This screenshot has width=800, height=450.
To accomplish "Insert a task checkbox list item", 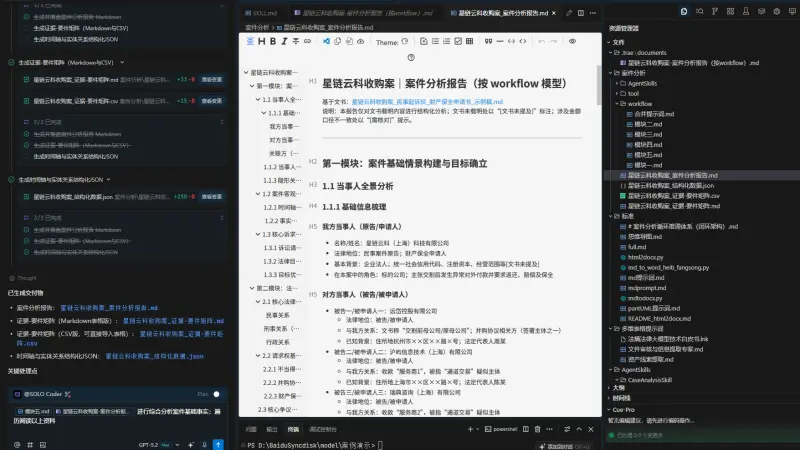I will (458, 41).
